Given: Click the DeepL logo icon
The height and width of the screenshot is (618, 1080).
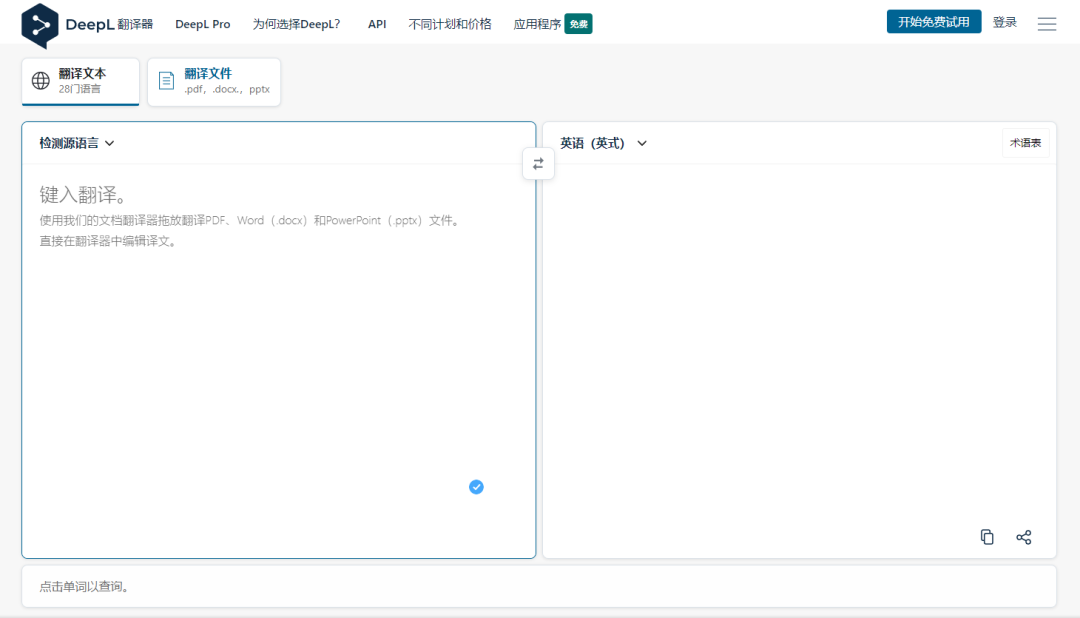Looking at the screenshot, I should (x=40, y=24).
